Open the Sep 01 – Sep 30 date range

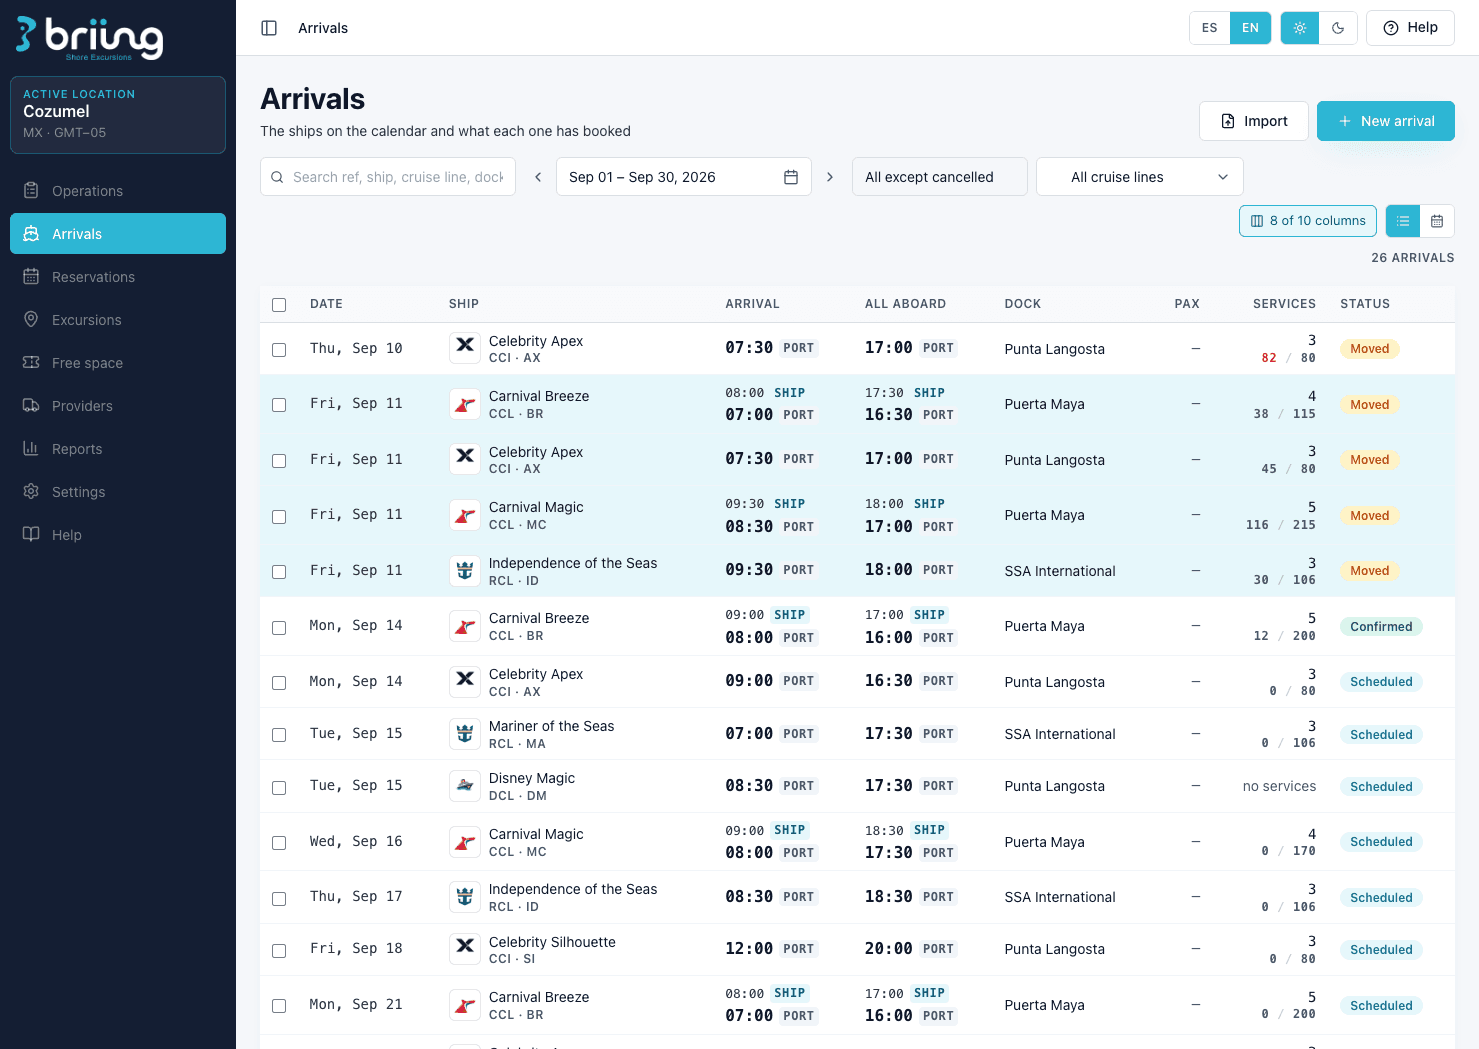coord(684,177)
